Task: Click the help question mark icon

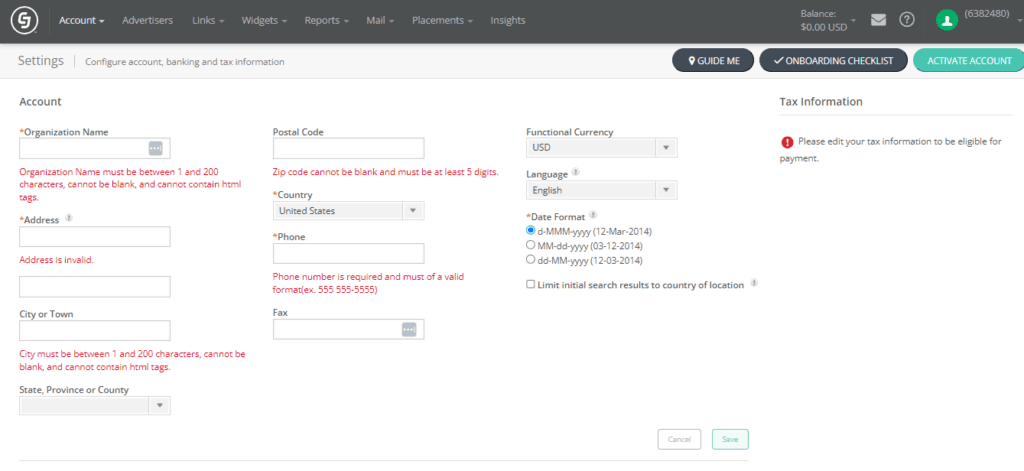Action: click(906, 20)
